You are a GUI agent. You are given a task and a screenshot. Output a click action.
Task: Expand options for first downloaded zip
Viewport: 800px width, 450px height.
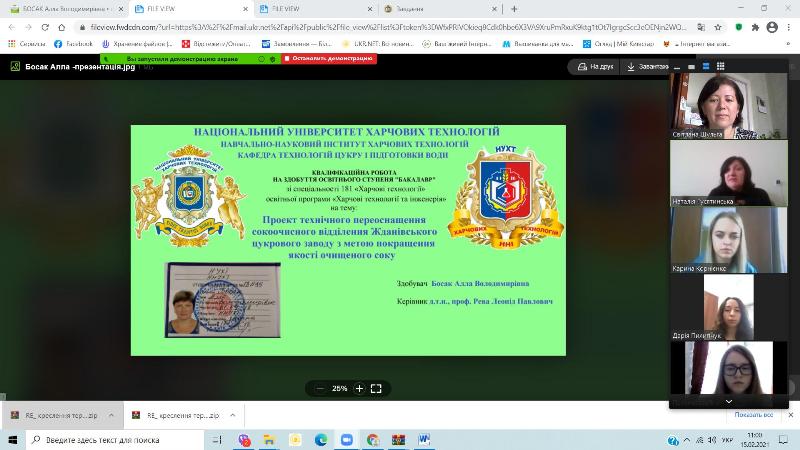[x=111, y=415]
